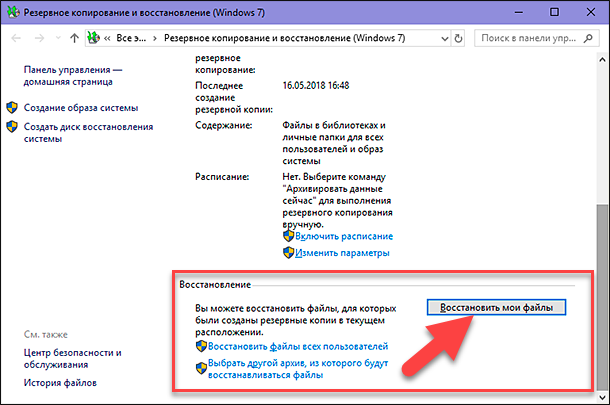Expand the chevron after 'Все э...' breadcrumb
The image size is (610, 405).
(155, 39)
